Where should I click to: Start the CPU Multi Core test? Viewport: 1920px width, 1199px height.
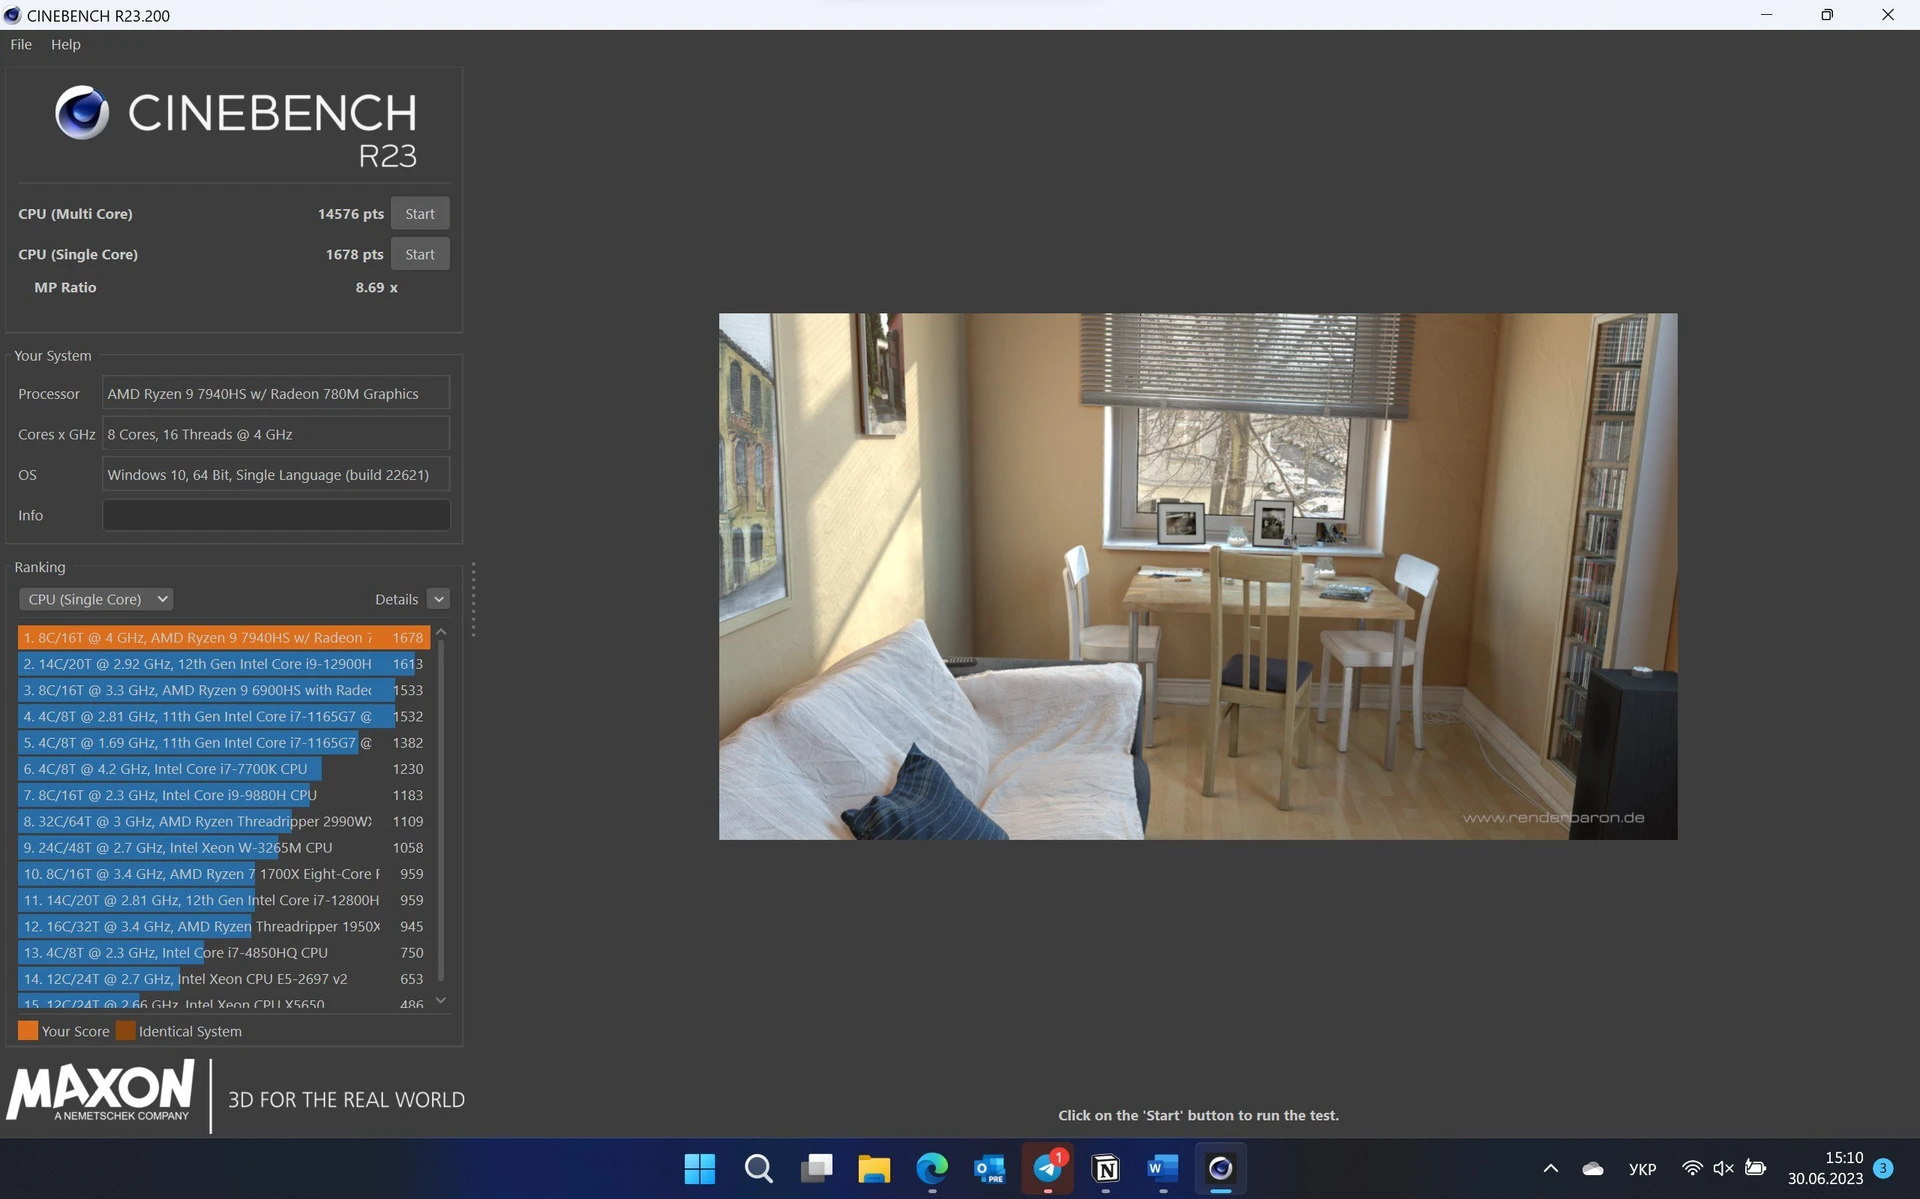pos(420,213)
